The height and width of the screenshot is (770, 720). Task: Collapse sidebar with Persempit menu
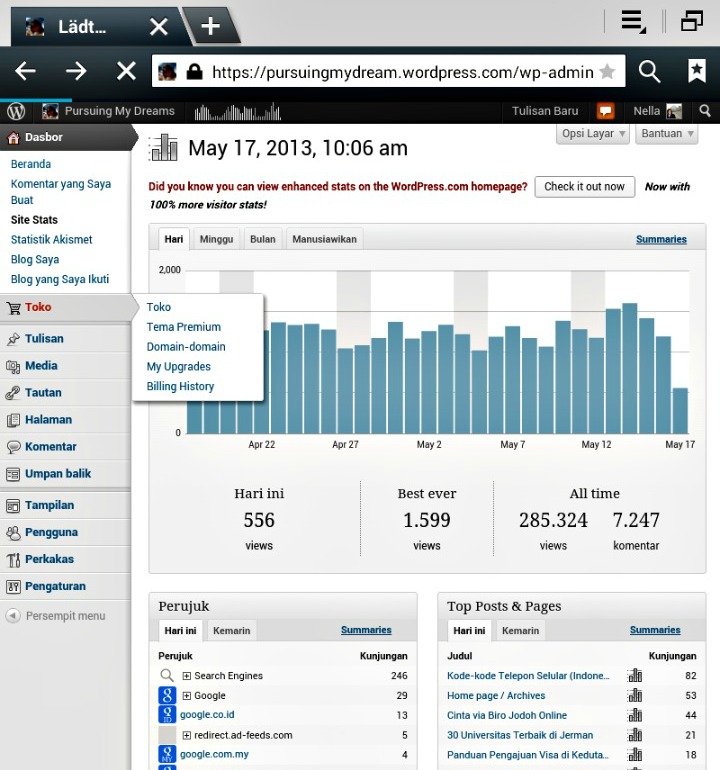[55, 616]
